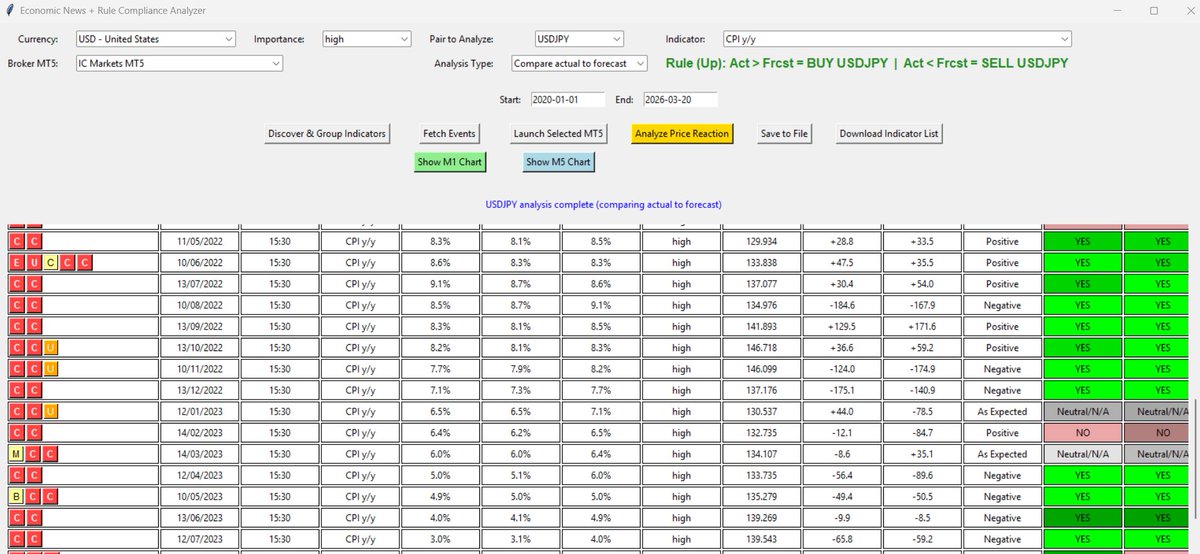1200x554 pixels.
Task: Click the +171.6 reaction value cell
Action: 922,326
